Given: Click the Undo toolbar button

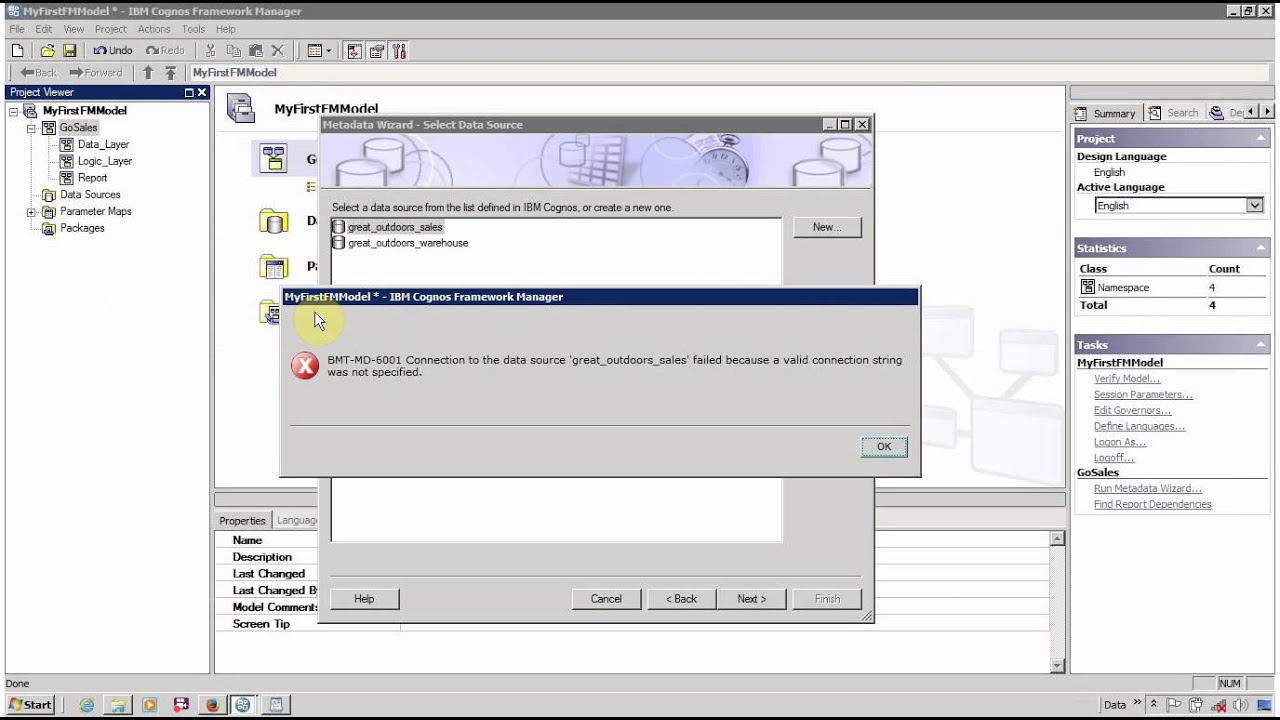Looking at the screenshot, I should pos(113,51).
